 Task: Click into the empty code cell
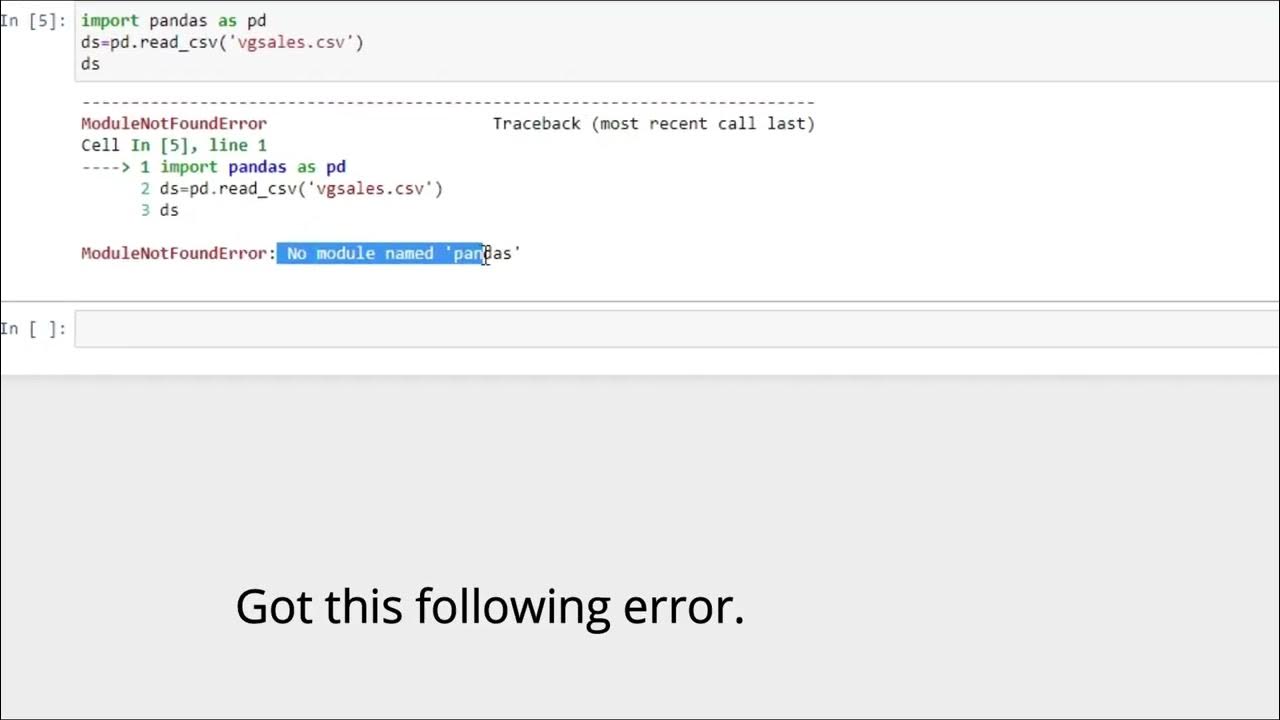pyautogui.click(x=676, y=329)
